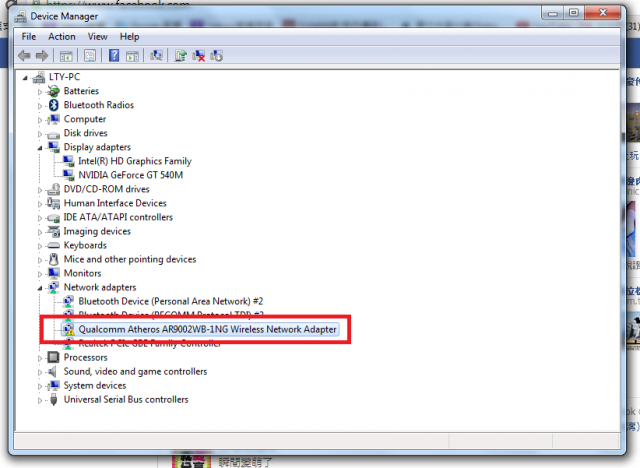Collapse the Network adapters node arrow
Image resolution: width=640 pixels, height=468 pixels.
click(40, 288)
